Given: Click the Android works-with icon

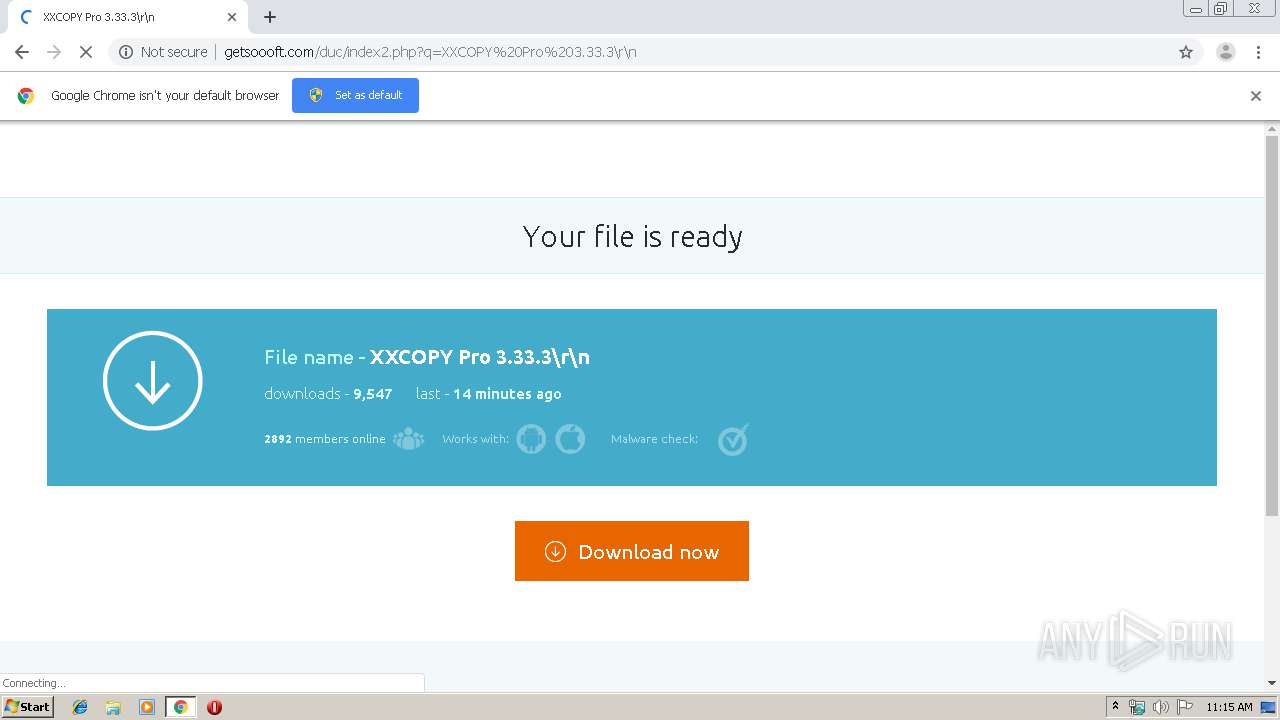Looking at the screenshot, I should pyautogui.click(x=531, y=439).
